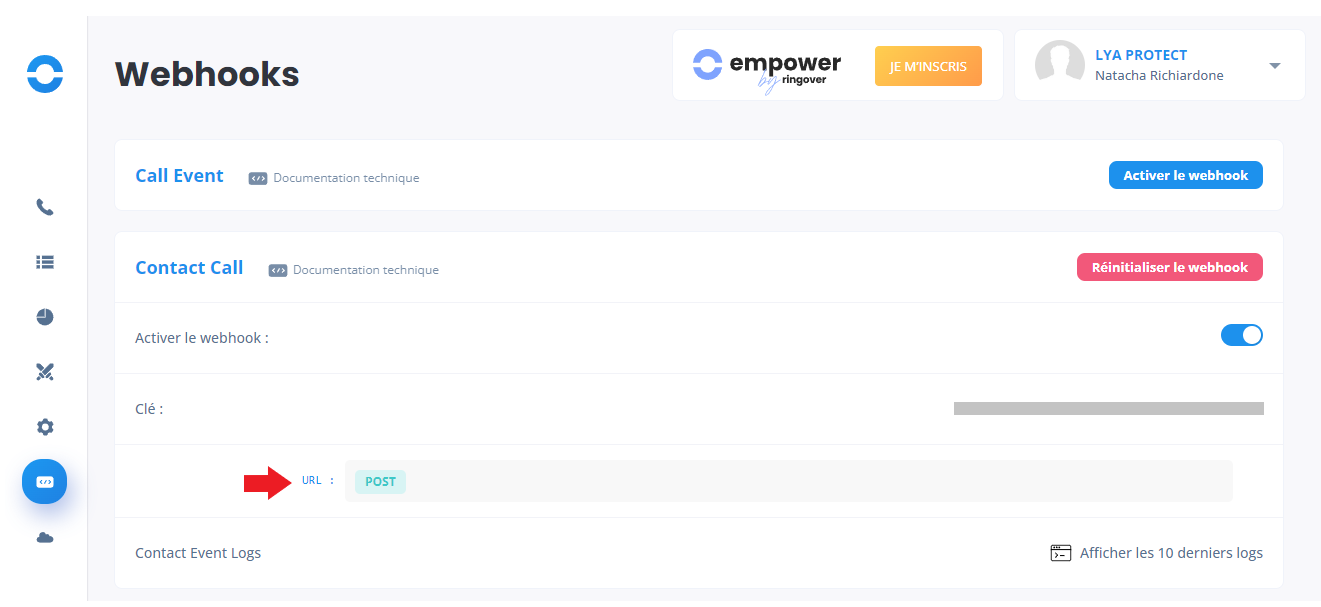Click Activer le webhook for Call Event

[x=1185, y=176]
